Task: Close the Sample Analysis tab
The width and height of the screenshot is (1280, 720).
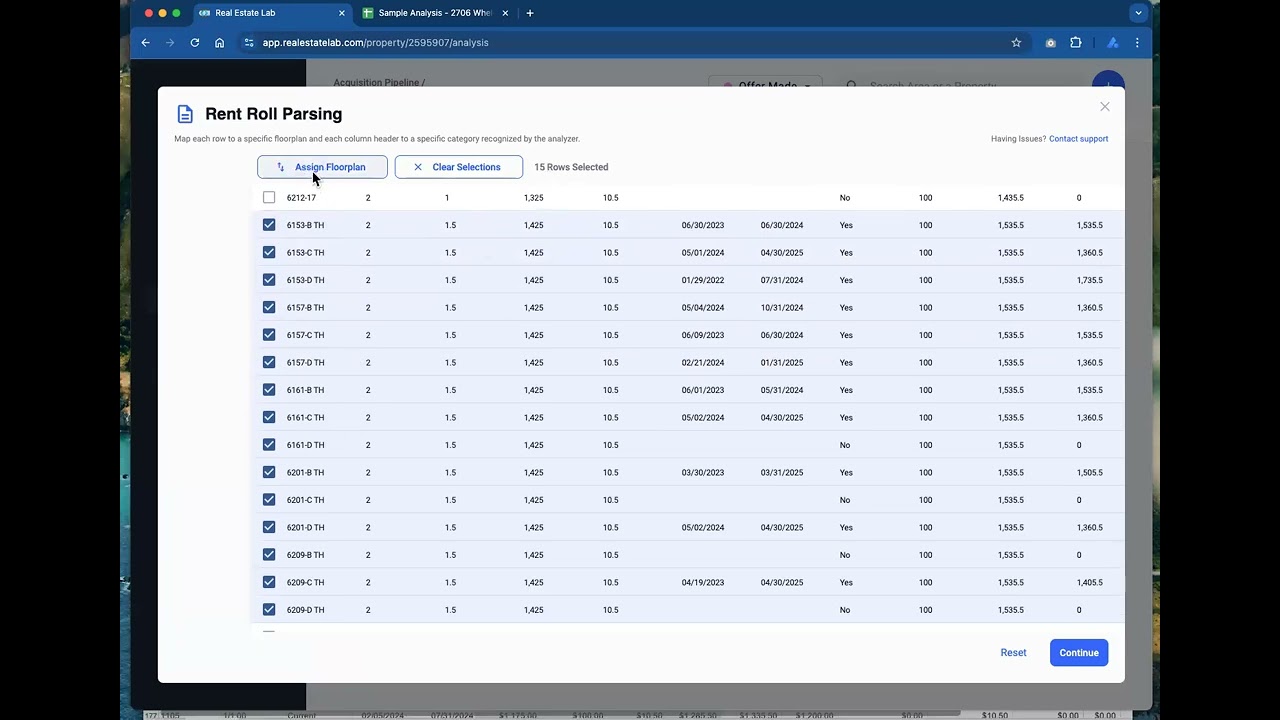Action: pos(505,13)
